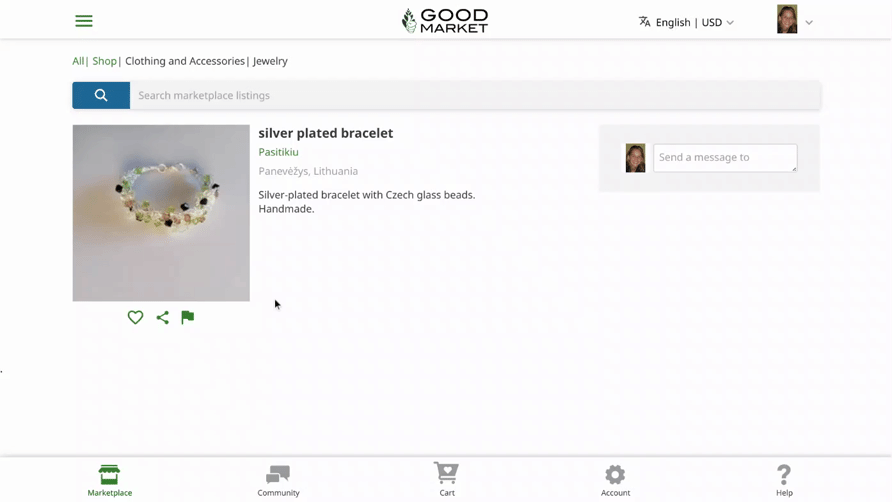Open the Cart tab
Screen dimensions: 892x502
pos(447,480)
